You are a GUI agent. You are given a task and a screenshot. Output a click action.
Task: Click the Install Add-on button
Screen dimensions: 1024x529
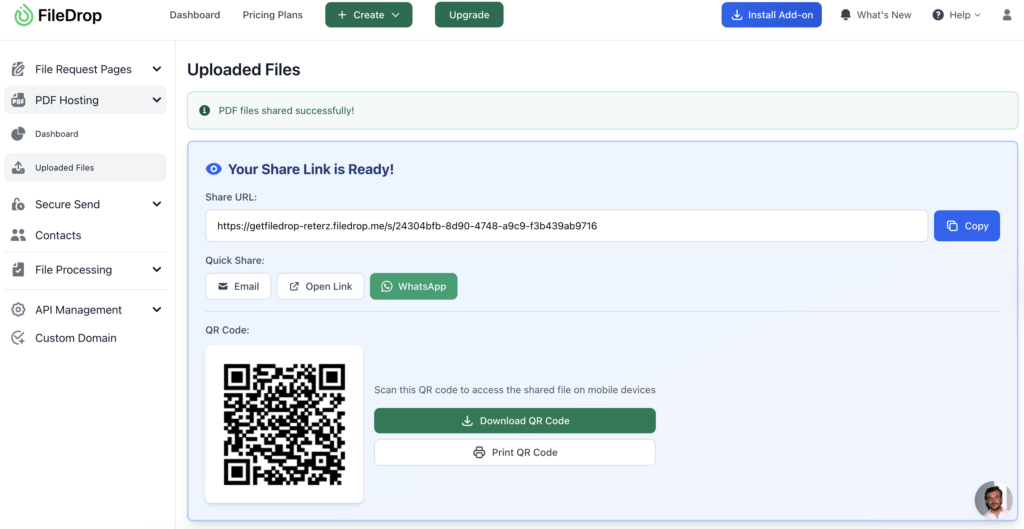click(771, 15)
